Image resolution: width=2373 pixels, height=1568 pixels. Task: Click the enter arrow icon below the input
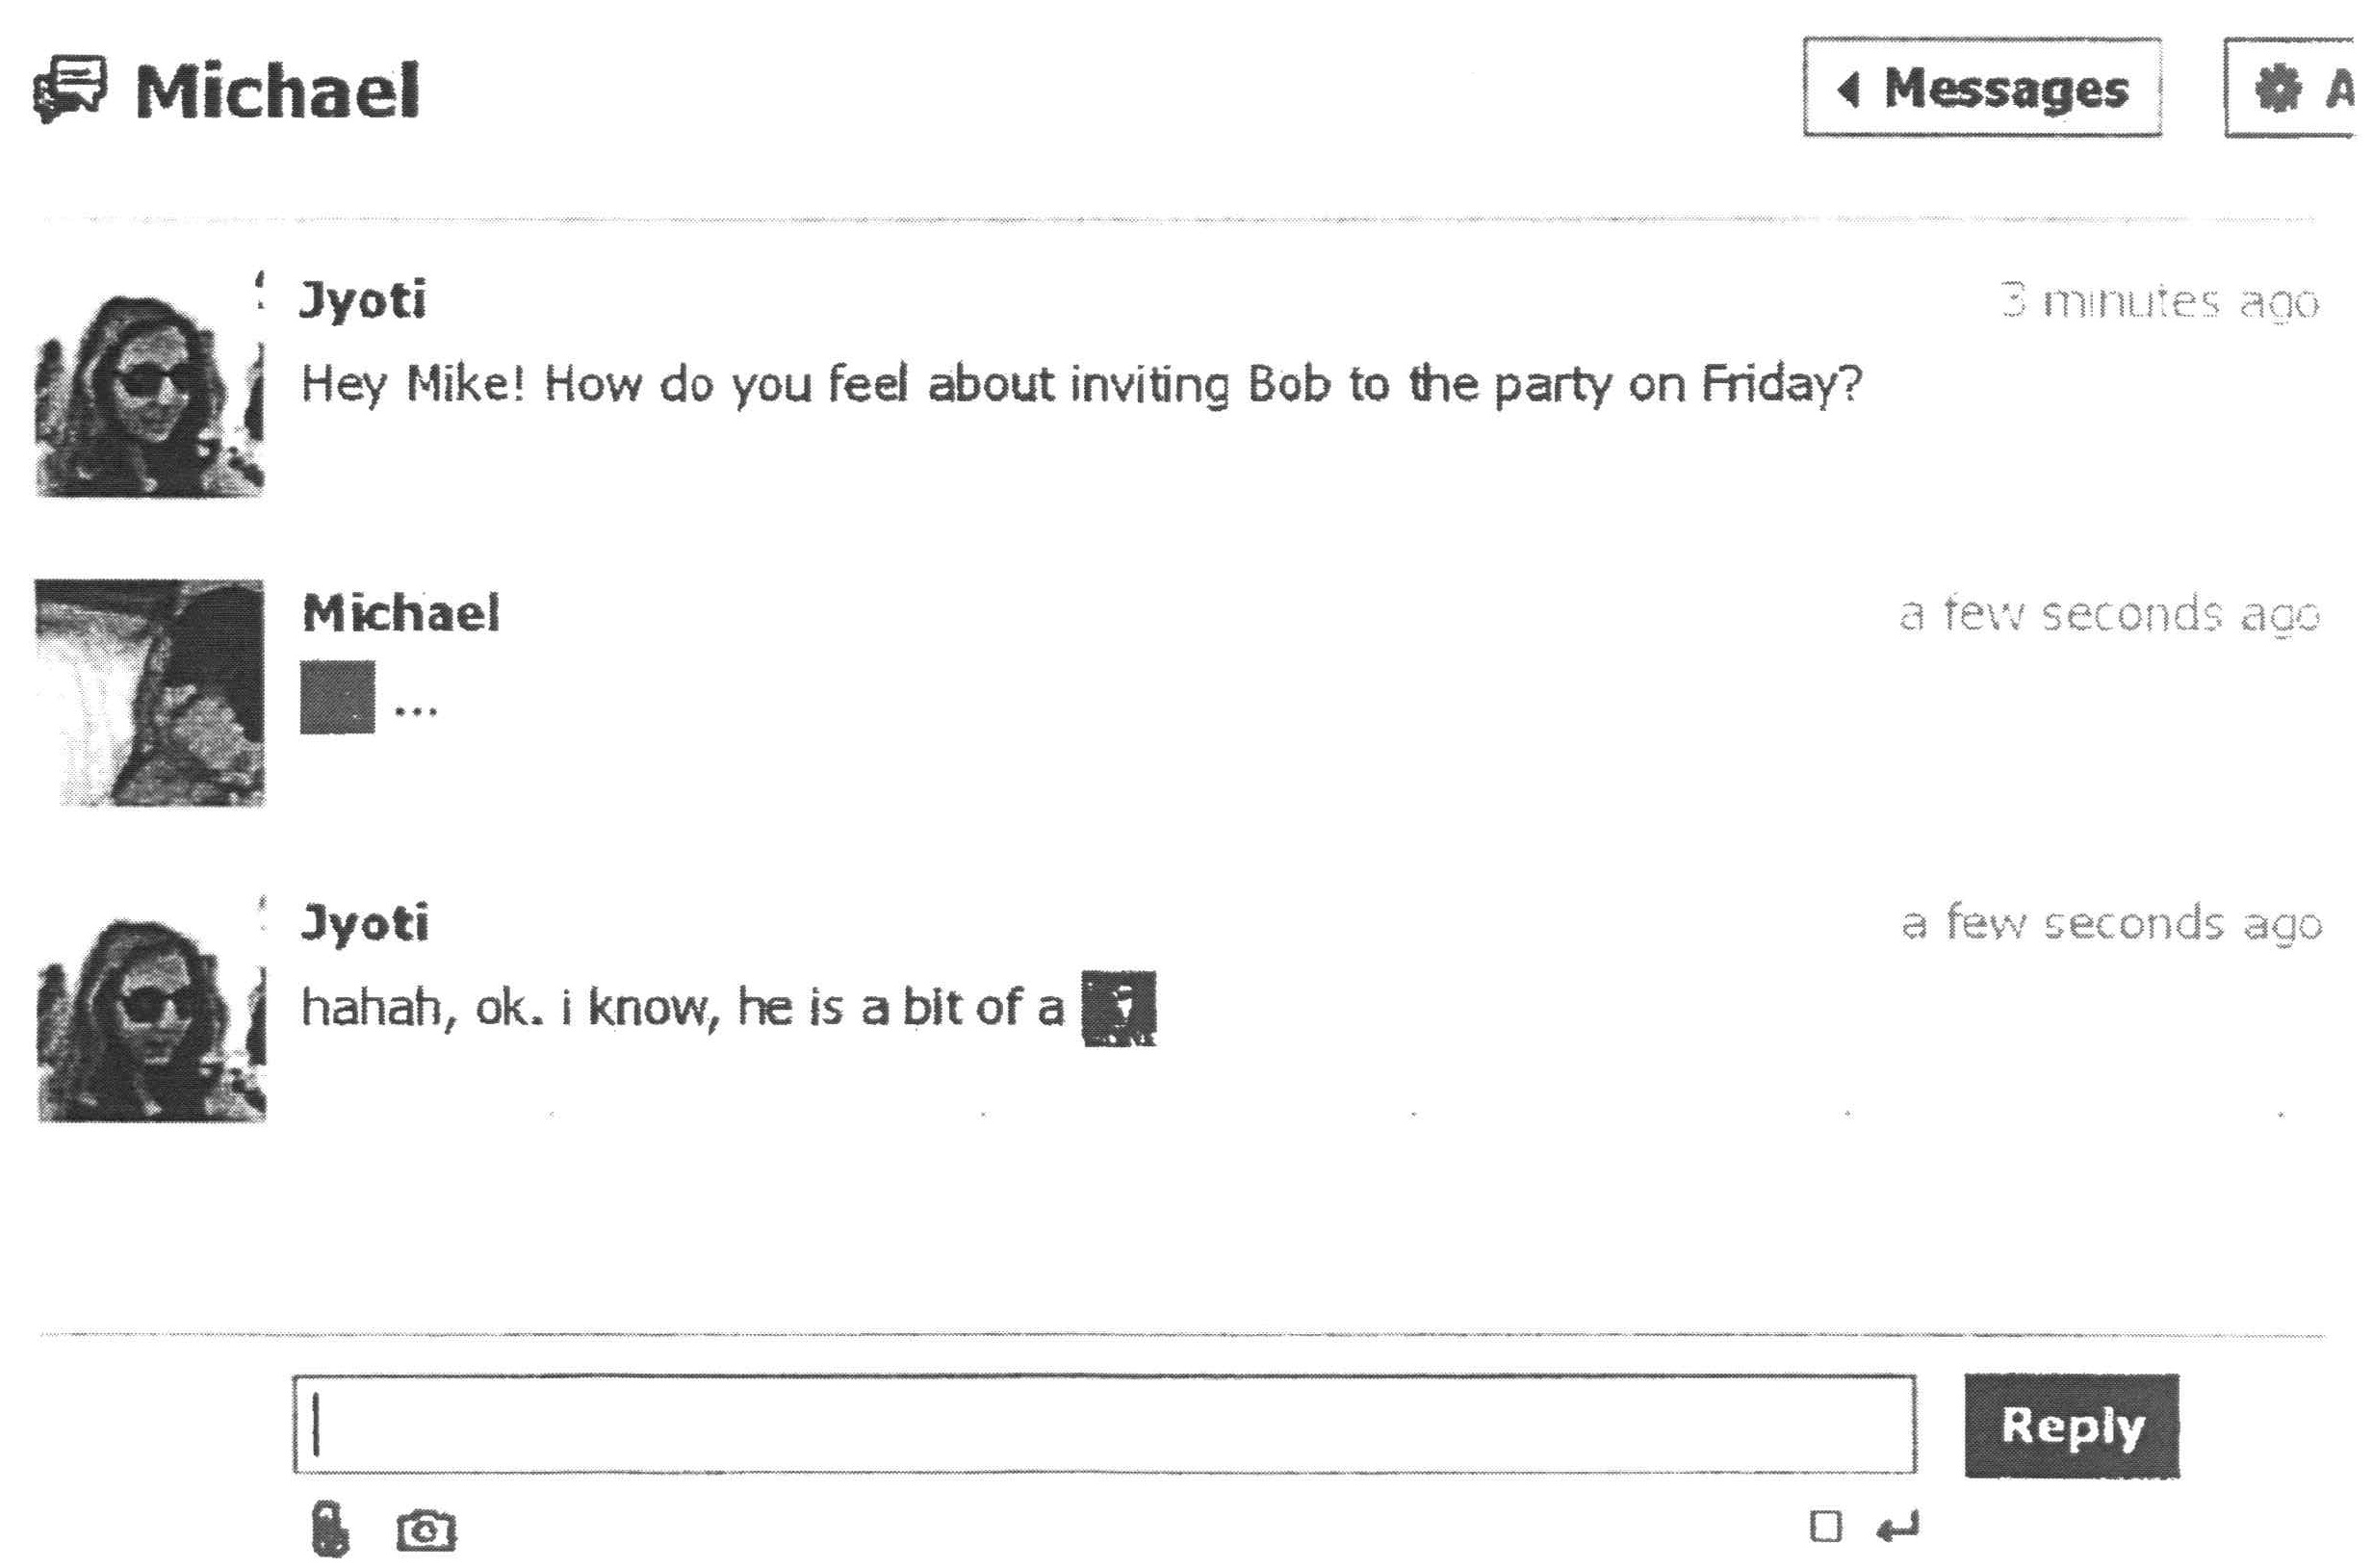[1897, 1527]
